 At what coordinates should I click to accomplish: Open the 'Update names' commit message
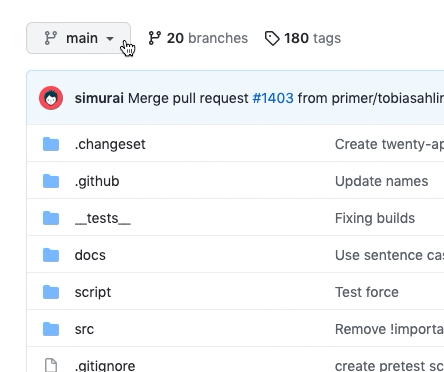(381, 181)
